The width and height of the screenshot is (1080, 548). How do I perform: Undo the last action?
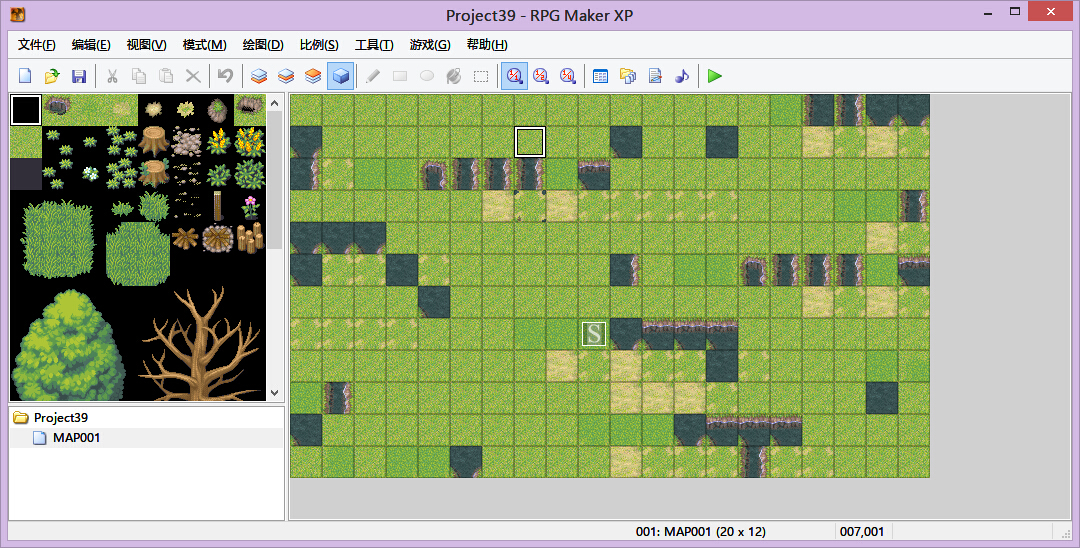(225, 76)
